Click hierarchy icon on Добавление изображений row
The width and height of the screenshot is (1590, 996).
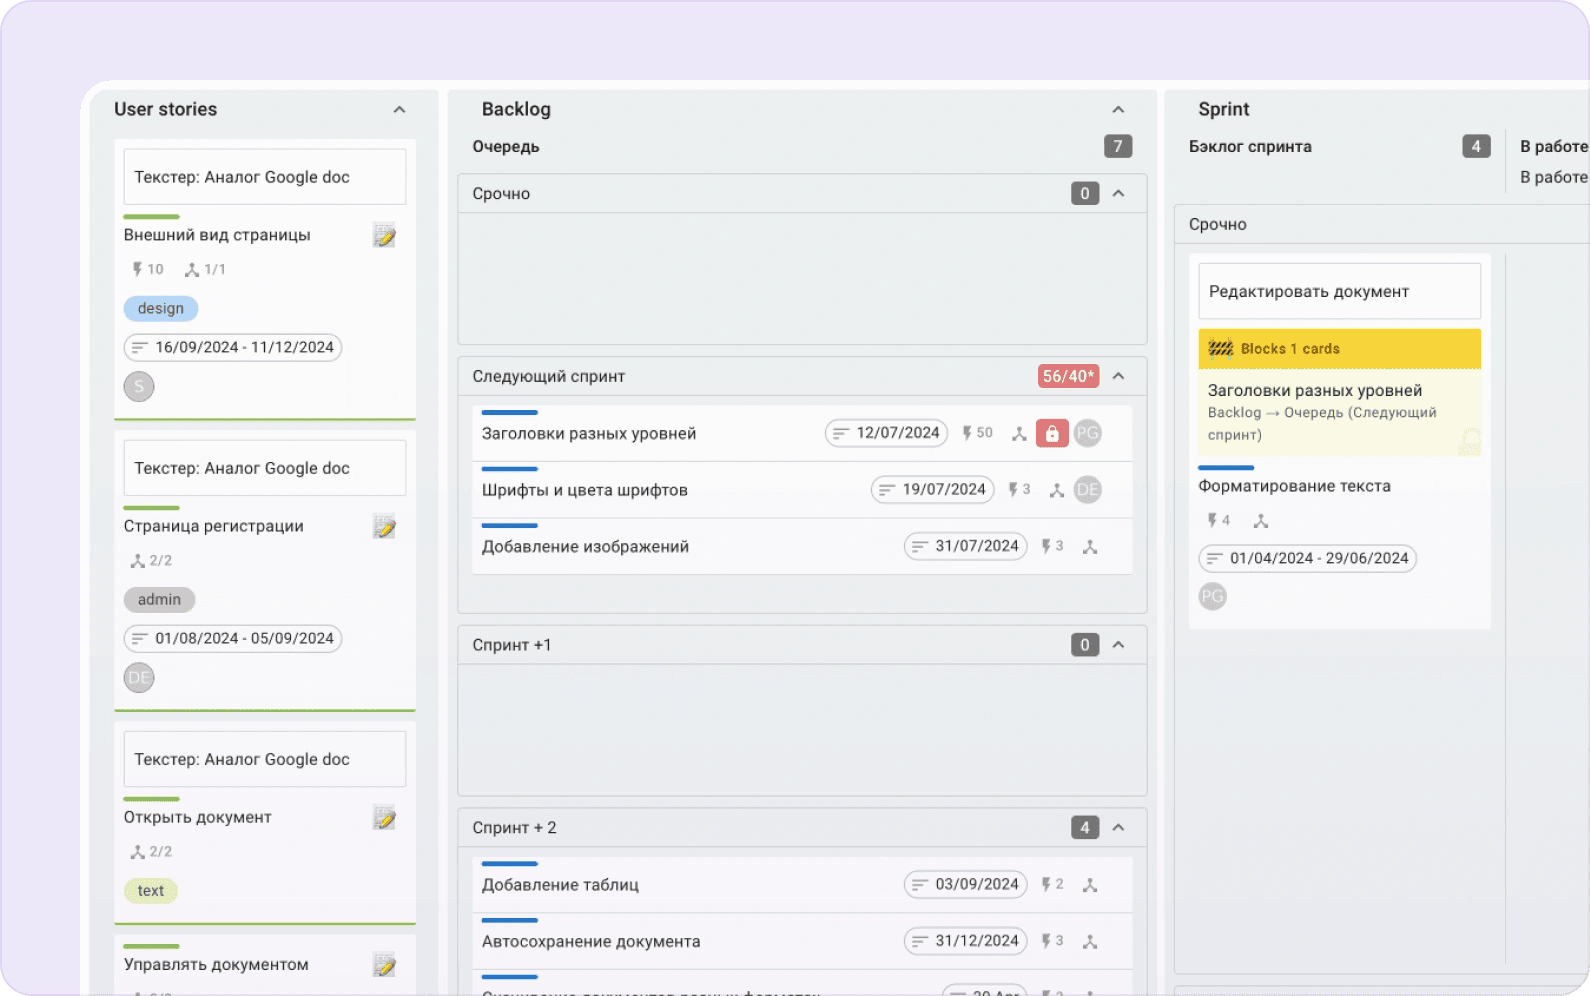click(x=1090, y=547)
